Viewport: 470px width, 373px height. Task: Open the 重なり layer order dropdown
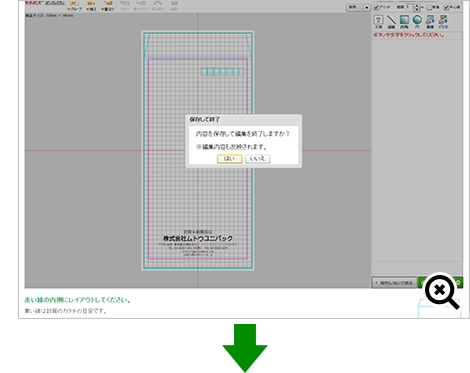[x=108, y=6]
